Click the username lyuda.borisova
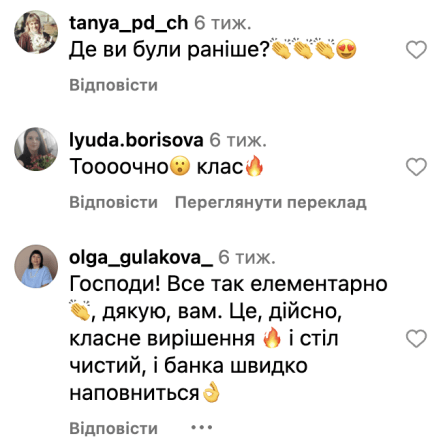428x447 pixels. coord(136,140)
